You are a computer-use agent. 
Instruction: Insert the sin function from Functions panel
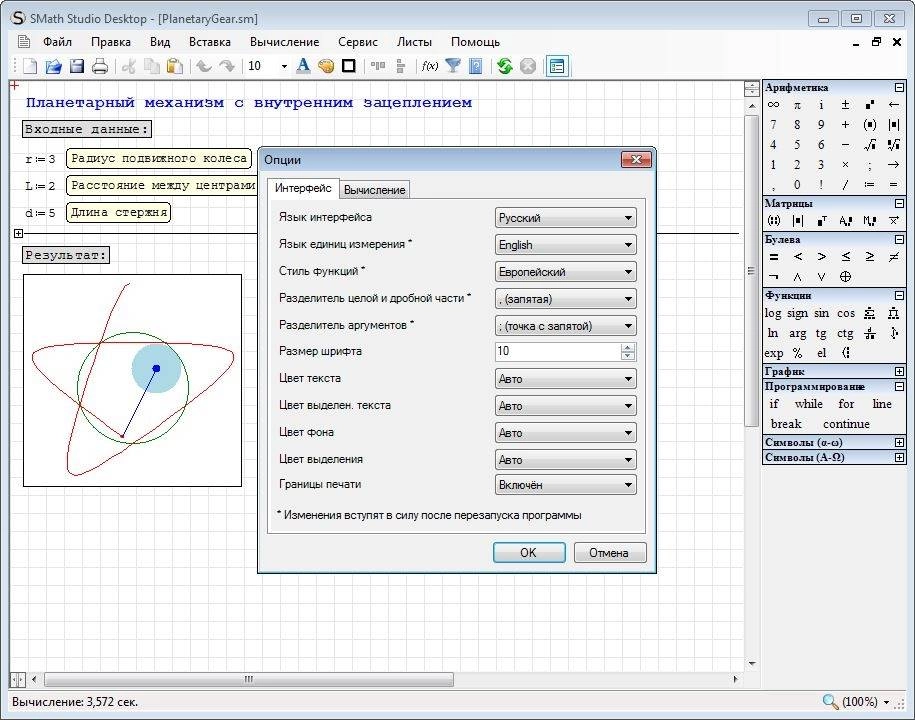coord(821,313)
